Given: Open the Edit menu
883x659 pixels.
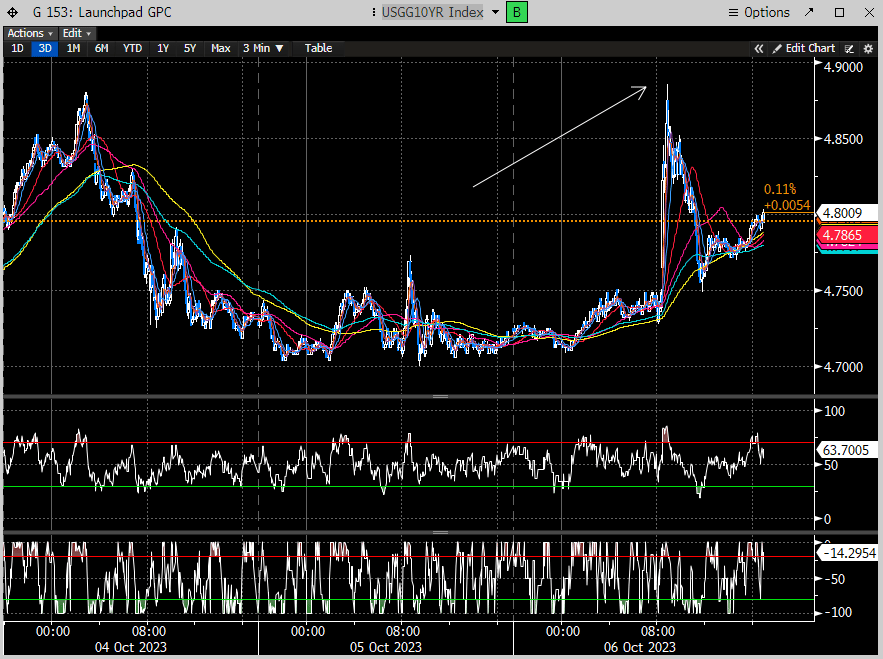Looking at the screenshot, I should pyautogui.click(x=73, y=33).
